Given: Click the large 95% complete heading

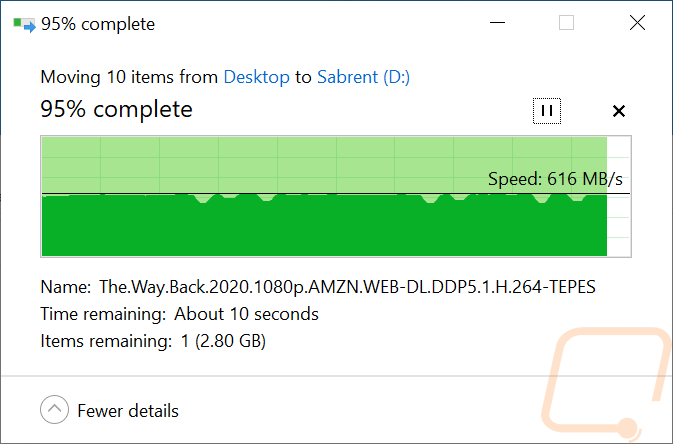Looking at the screenshot, I should coord(116,109).
